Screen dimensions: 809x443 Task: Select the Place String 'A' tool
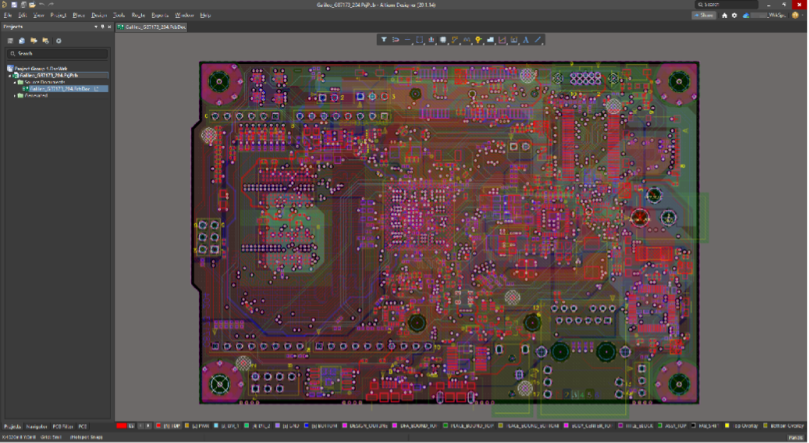point(526,40)
